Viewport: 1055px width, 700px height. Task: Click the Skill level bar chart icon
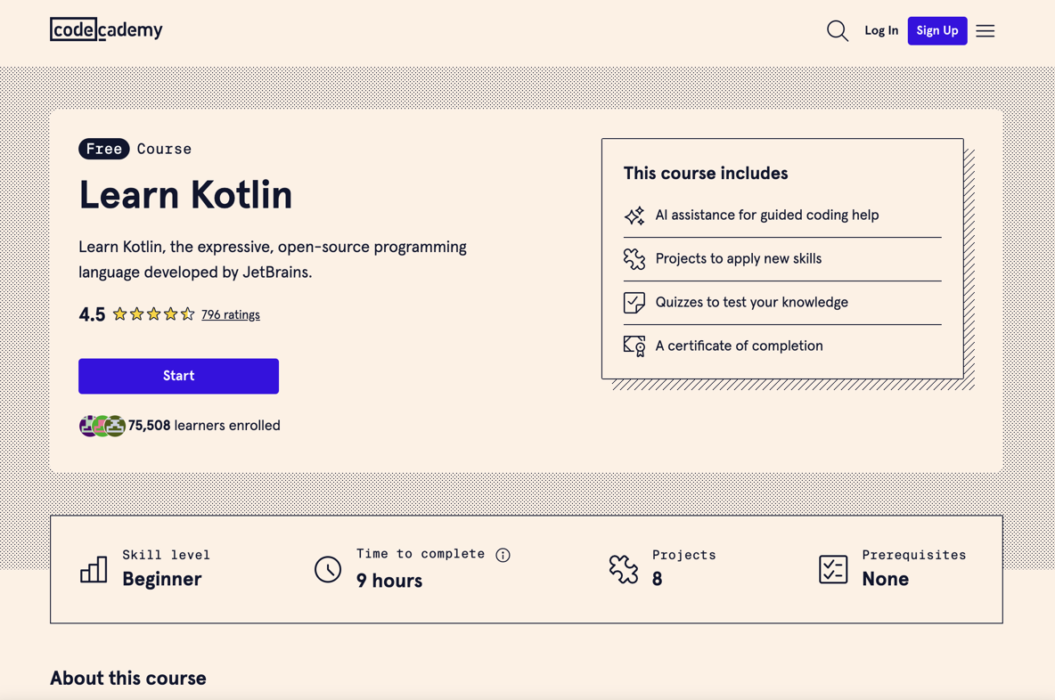tap(94, 569)
